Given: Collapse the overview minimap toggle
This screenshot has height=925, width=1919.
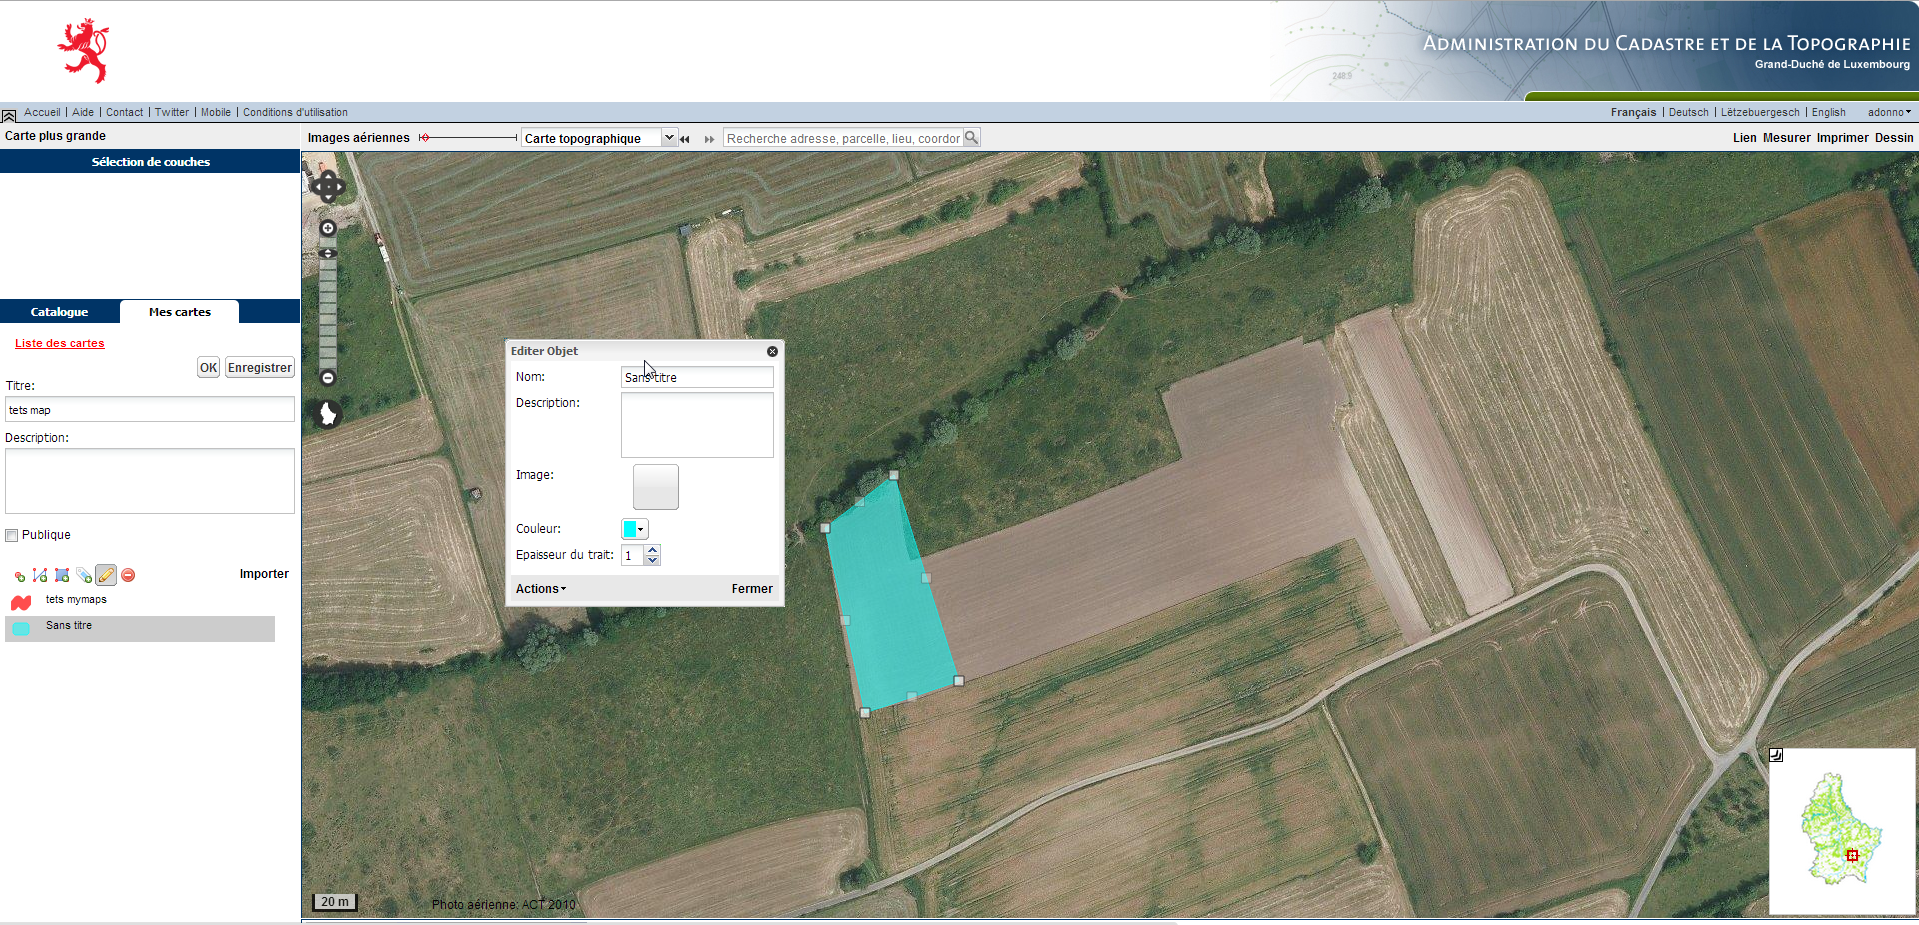Looking at the screenshot, I should [1776, 755].
